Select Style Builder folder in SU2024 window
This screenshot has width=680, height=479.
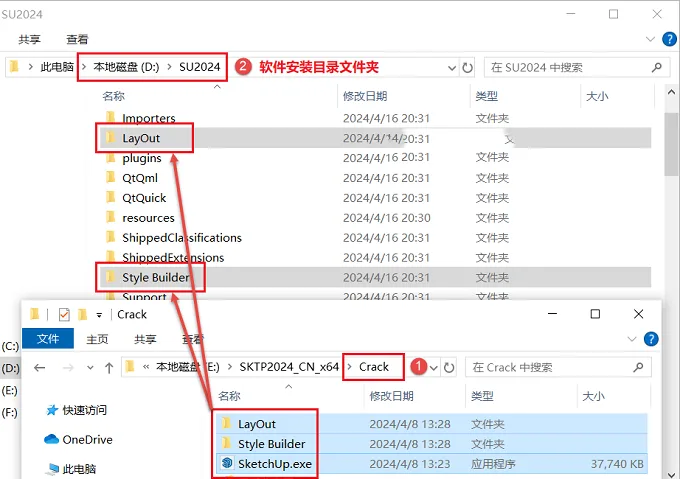[x=156, y=277]
